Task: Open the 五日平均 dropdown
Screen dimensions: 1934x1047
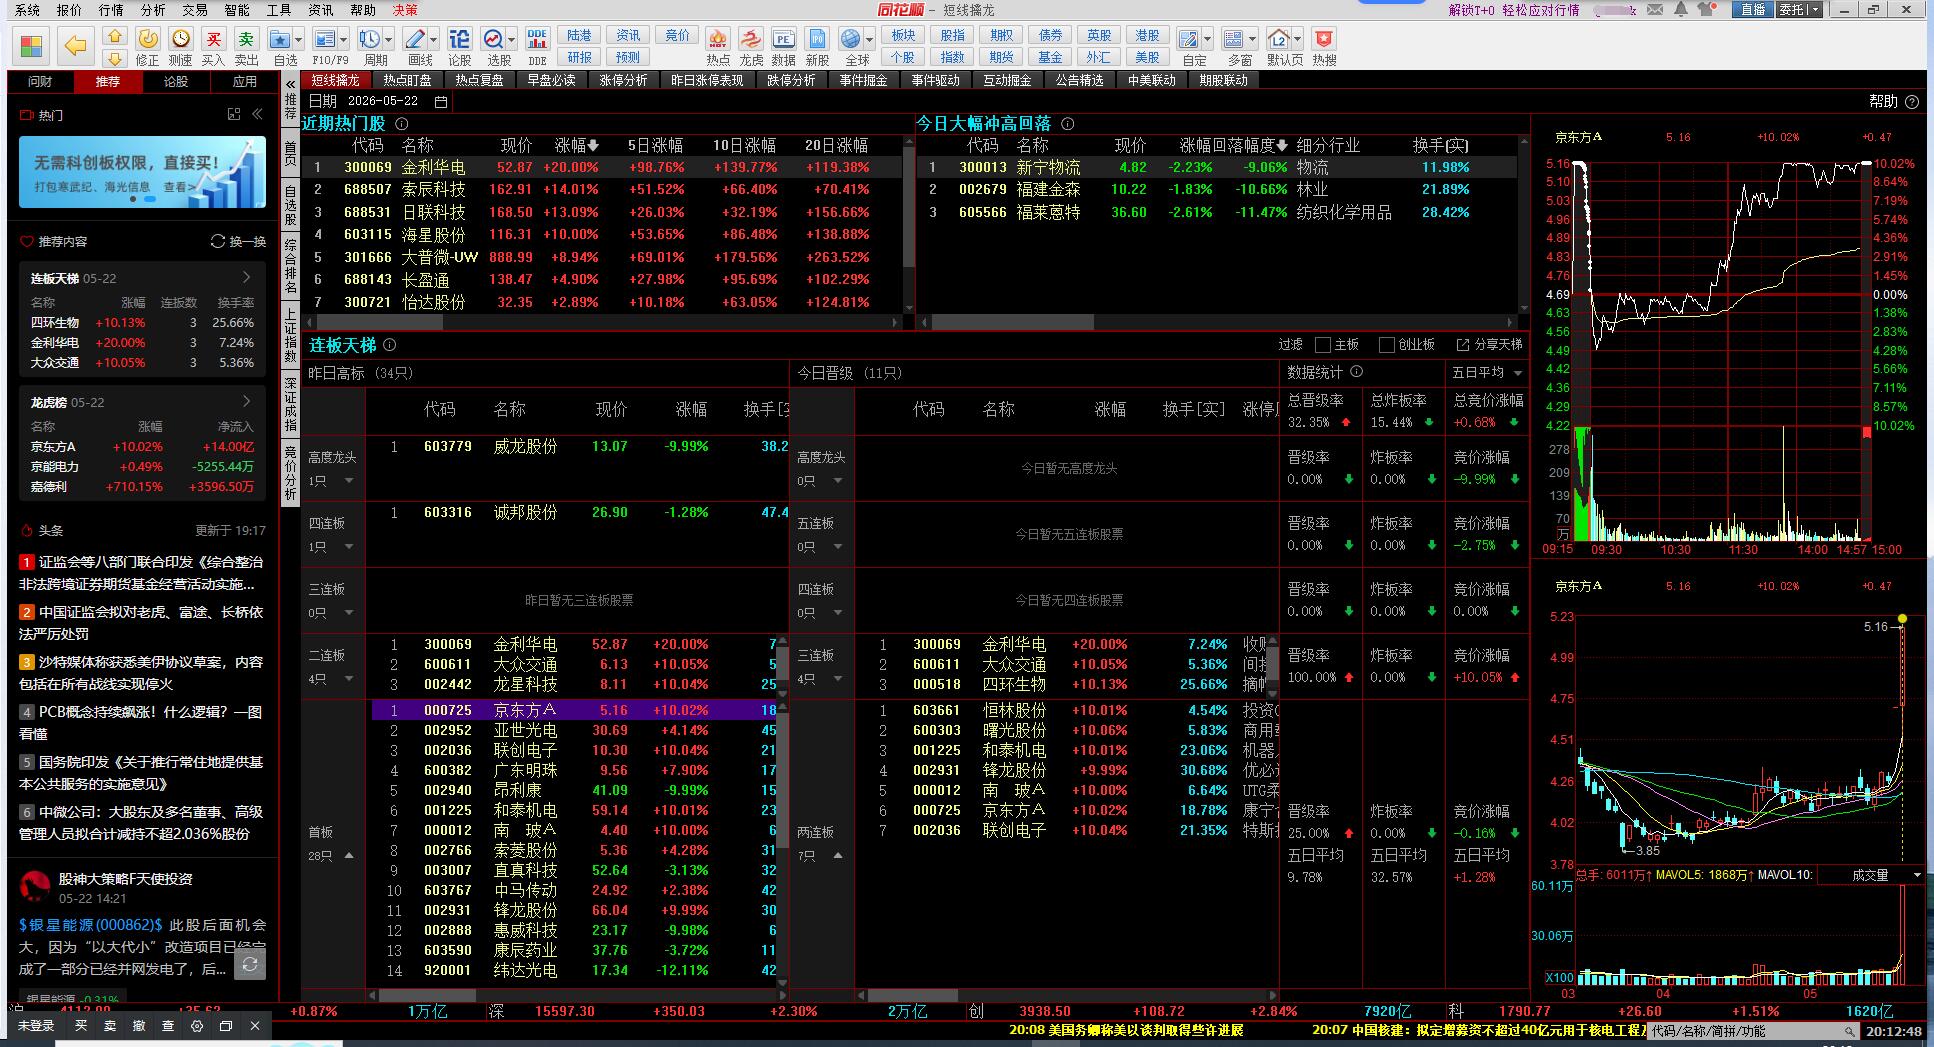Action: point(1488,372)
